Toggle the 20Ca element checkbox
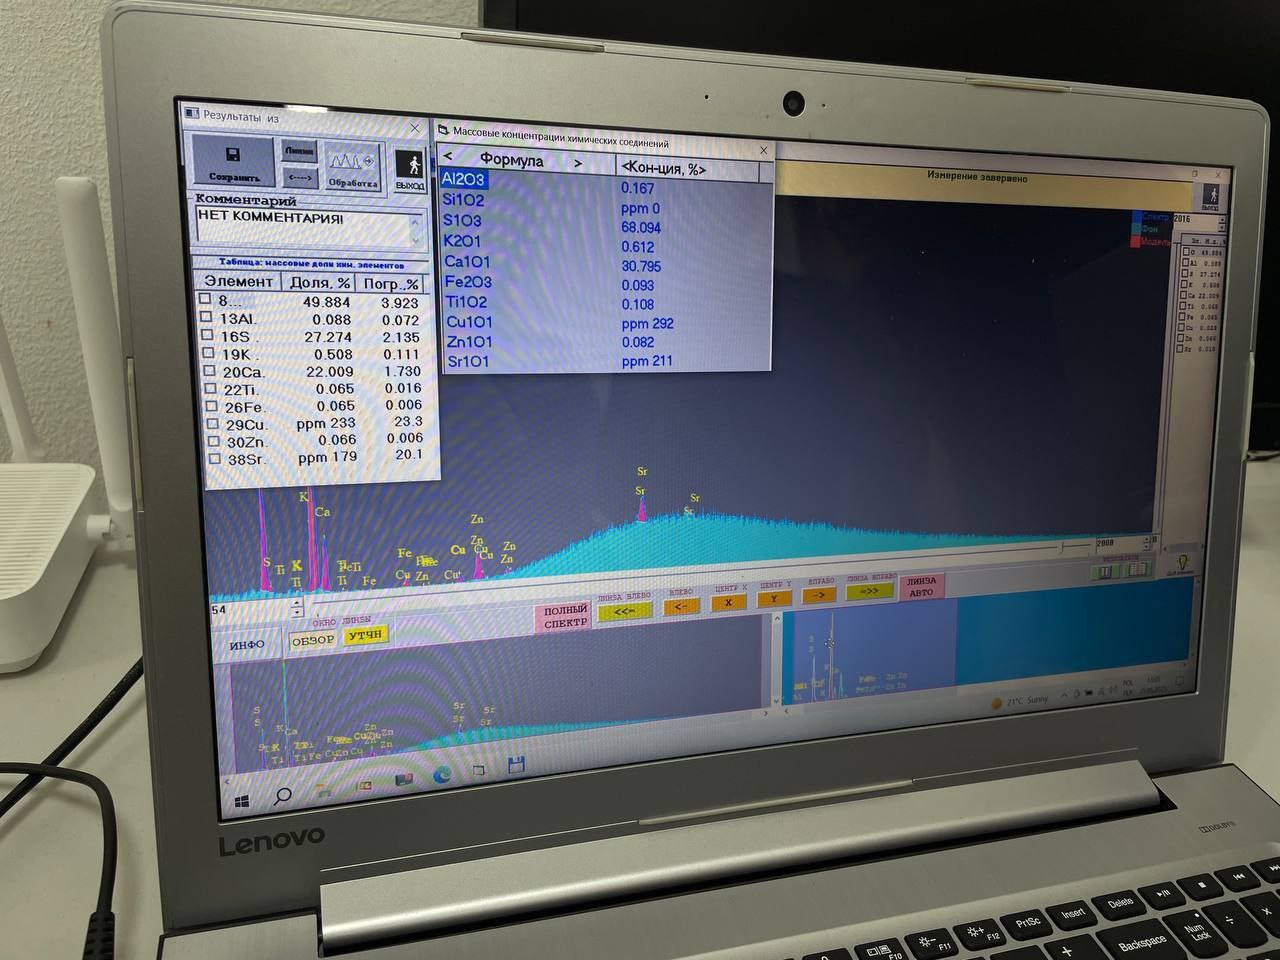 click(x=208, y=371)
